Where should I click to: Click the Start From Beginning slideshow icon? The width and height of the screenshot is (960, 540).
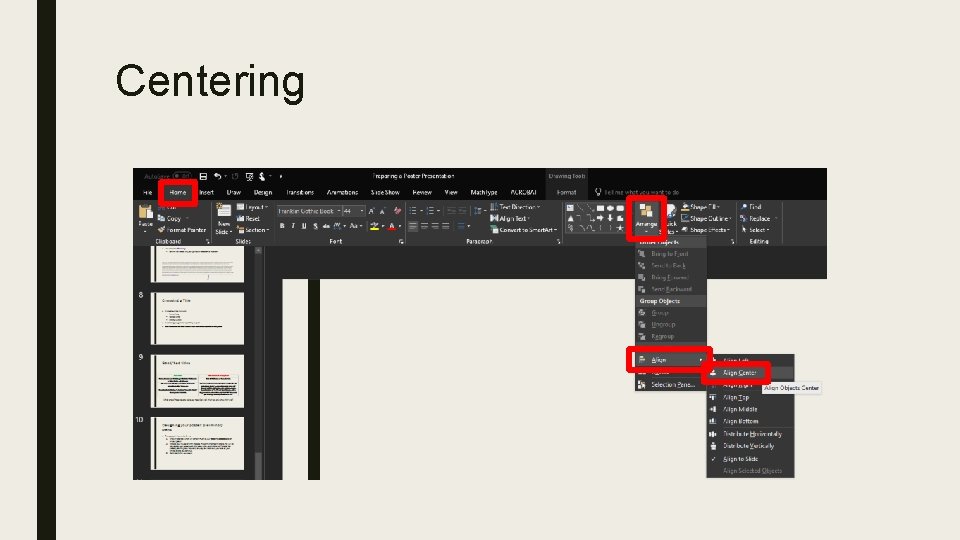[x=249, y=176]
